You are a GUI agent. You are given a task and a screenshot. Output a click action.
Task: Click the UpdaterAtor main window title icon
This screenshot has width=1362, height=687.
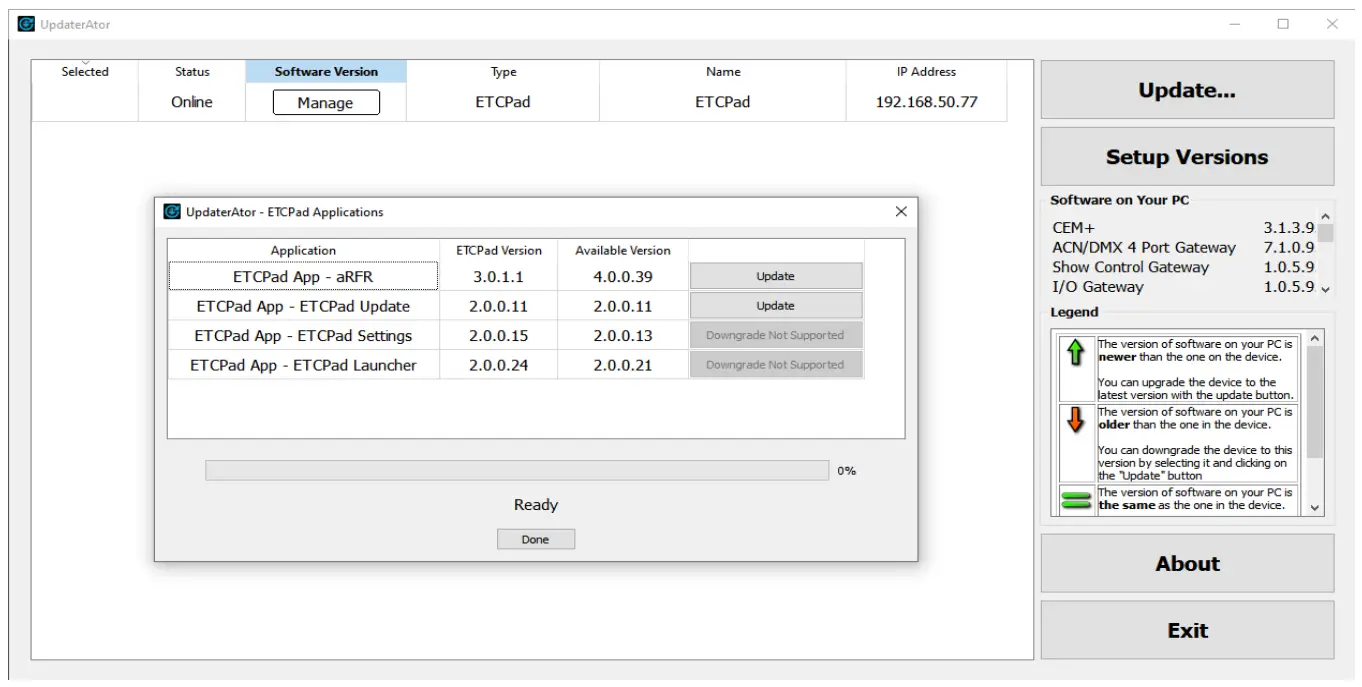(x=26, y=24)
